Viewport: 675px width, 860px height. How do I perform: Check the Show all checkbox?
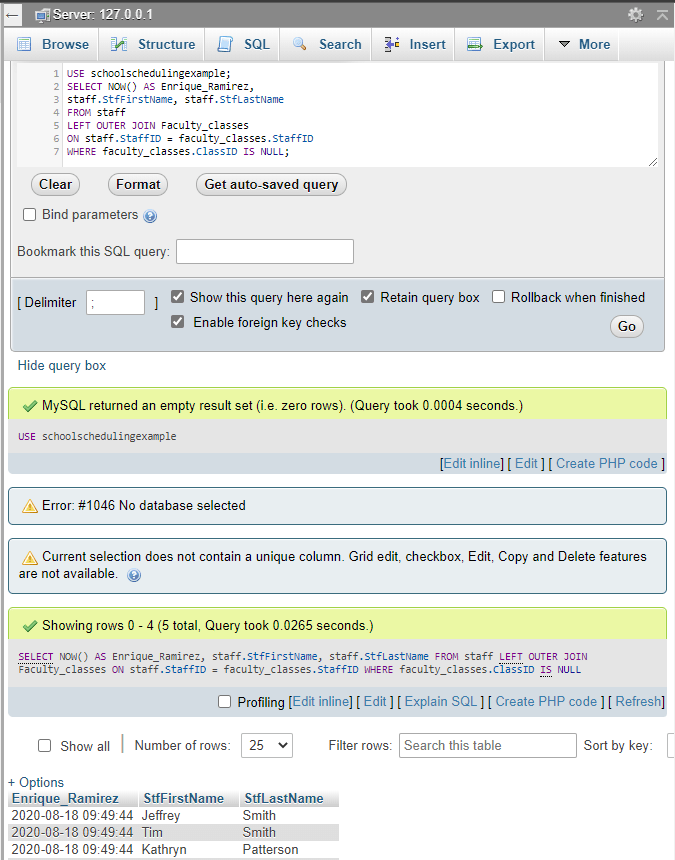(x=44, y=745)
